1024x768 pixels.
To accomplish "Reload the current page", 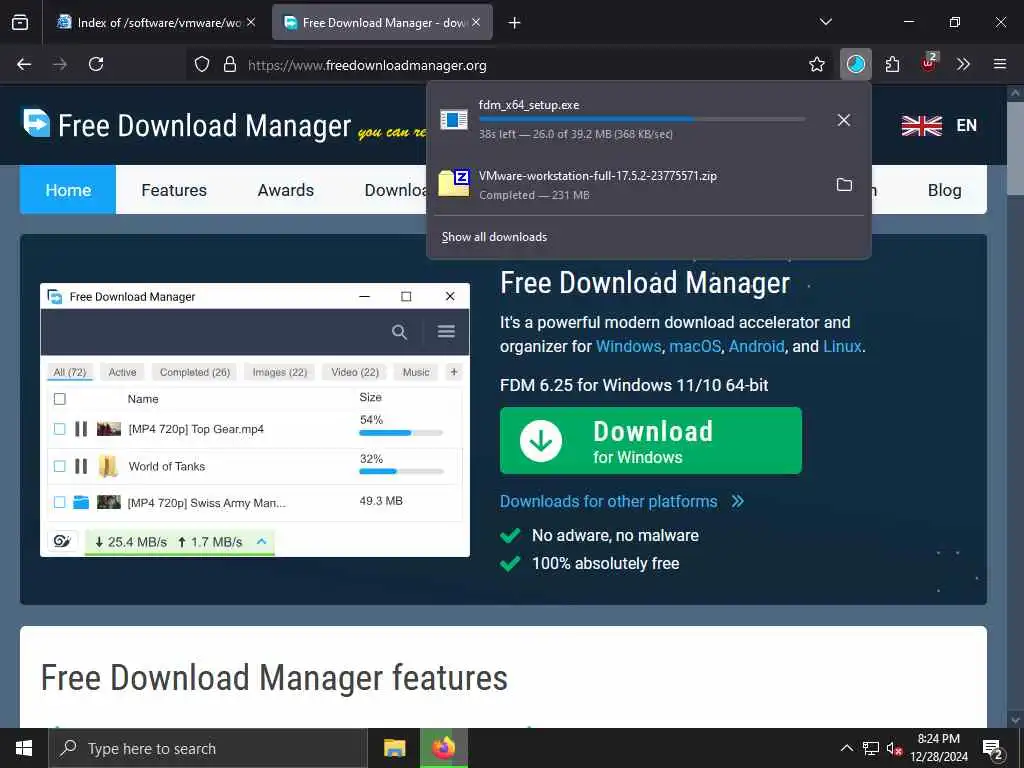I will [x=96, y=64].
